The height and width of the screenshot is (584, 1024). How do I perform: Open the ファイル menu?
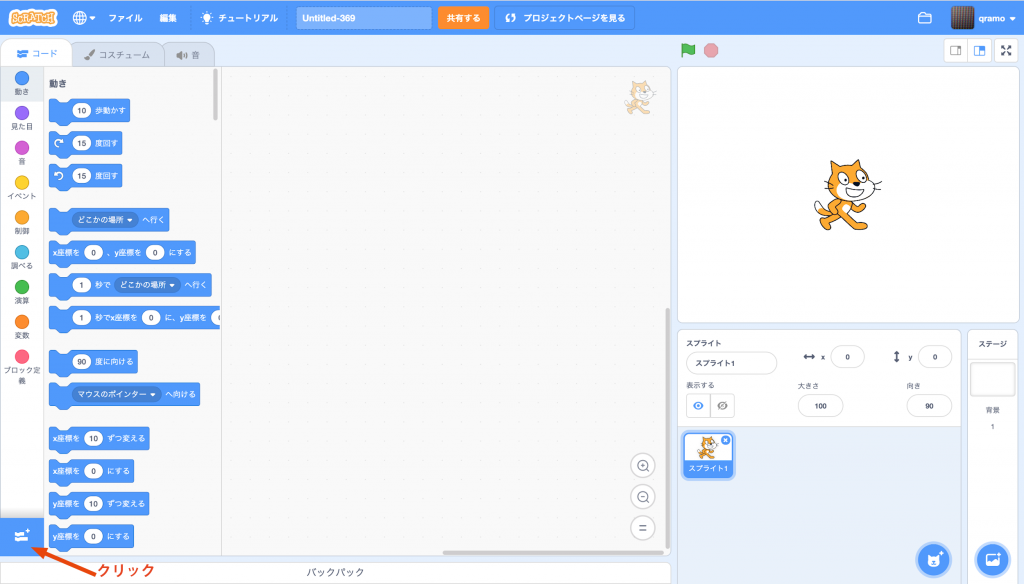[x=125, y=18]
